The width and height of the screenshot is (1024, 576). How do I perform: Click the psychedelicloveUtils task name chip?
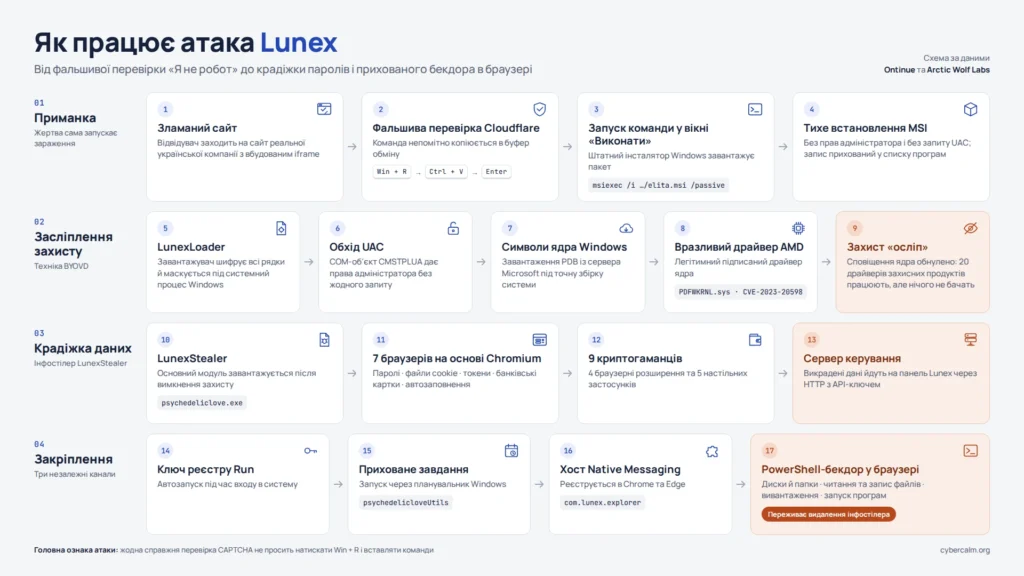pyautogui.click(x=406, y=503)
